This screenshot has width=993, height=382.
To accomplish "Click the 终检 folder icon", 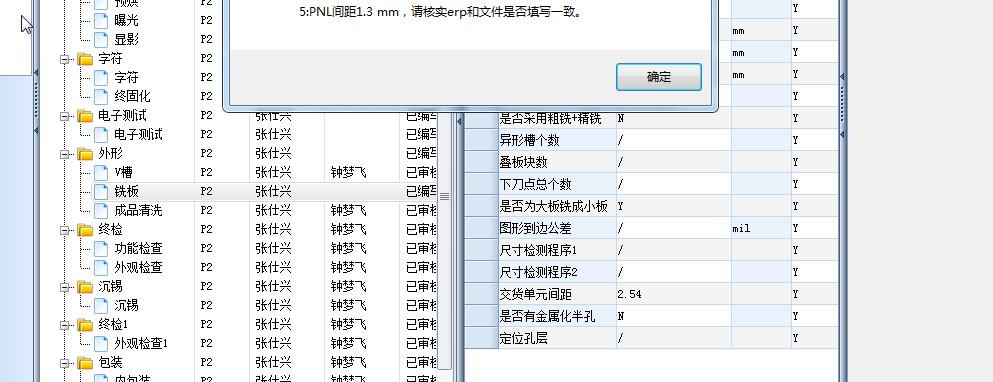I will (x=85, y=231).
